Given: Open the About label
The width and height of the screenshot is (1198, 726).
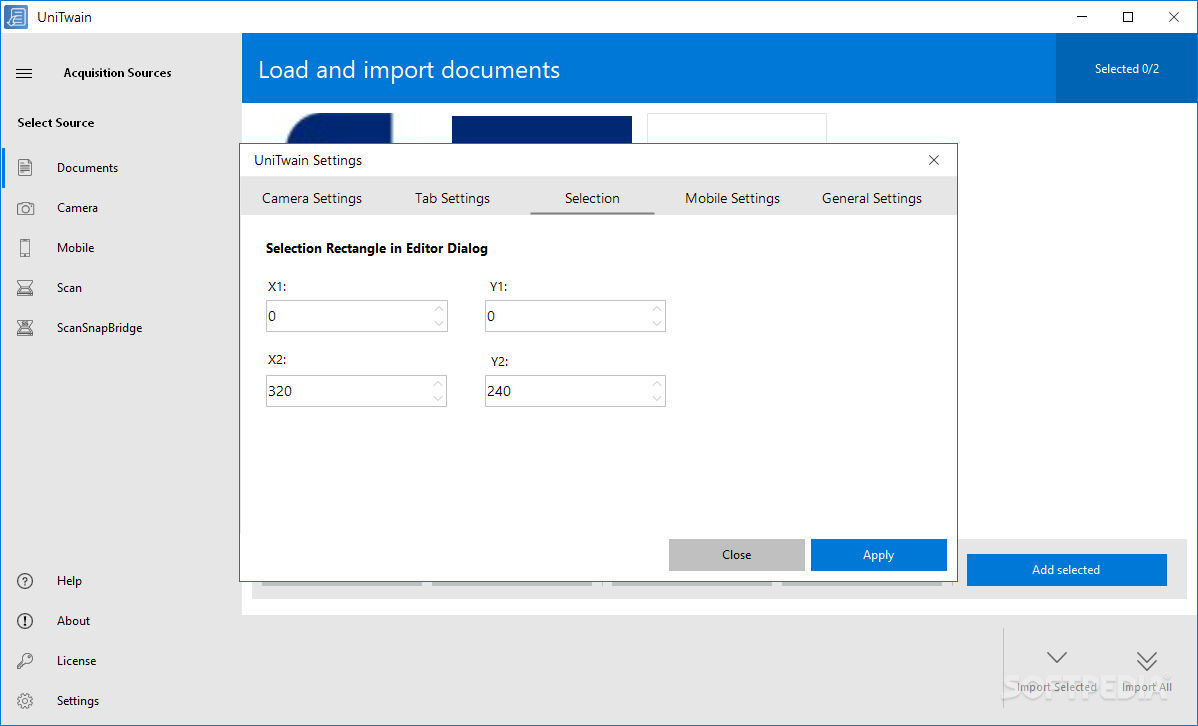Looking at the screenshot, I should [x=73, y=621].
